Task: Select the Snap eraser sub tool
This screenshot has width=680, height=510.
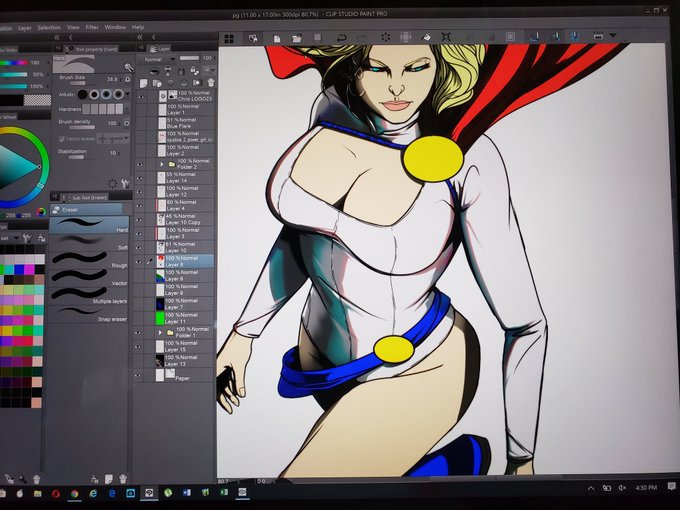Action: 89,314
